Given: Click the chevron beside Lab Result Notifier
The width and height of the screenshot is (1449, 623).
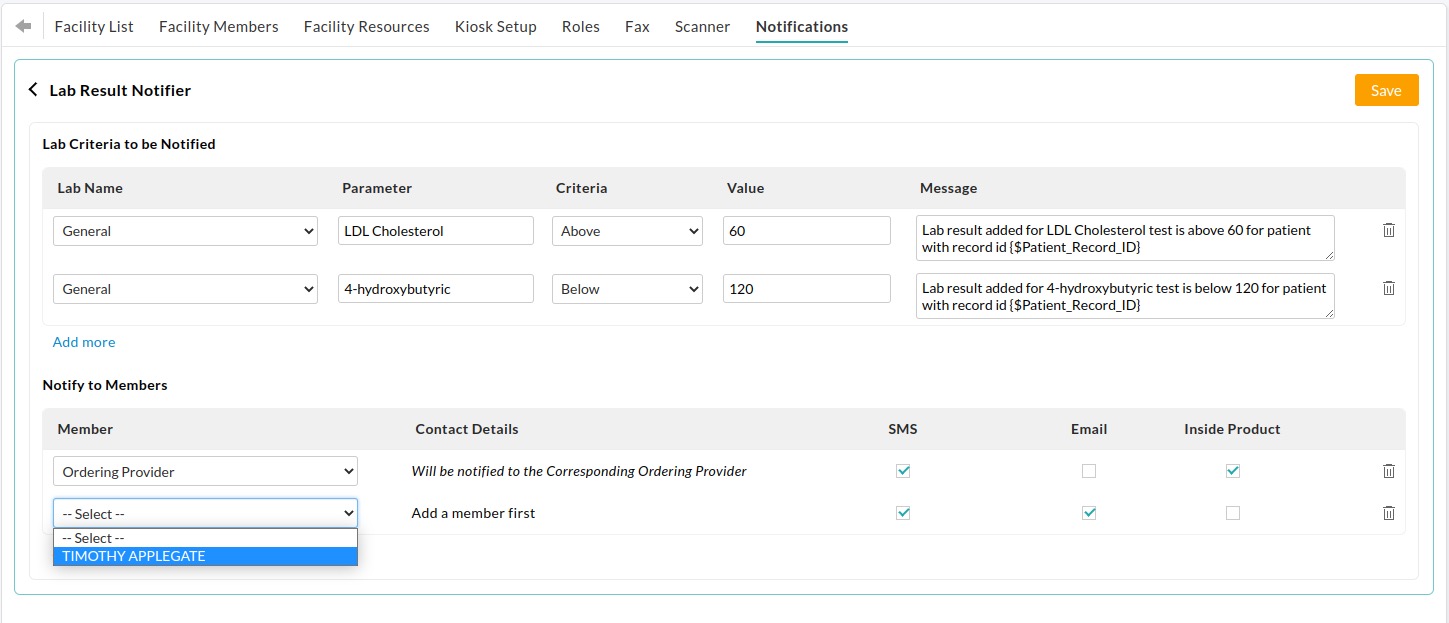Looking at the screenshot, I should (x=33, y=89).
